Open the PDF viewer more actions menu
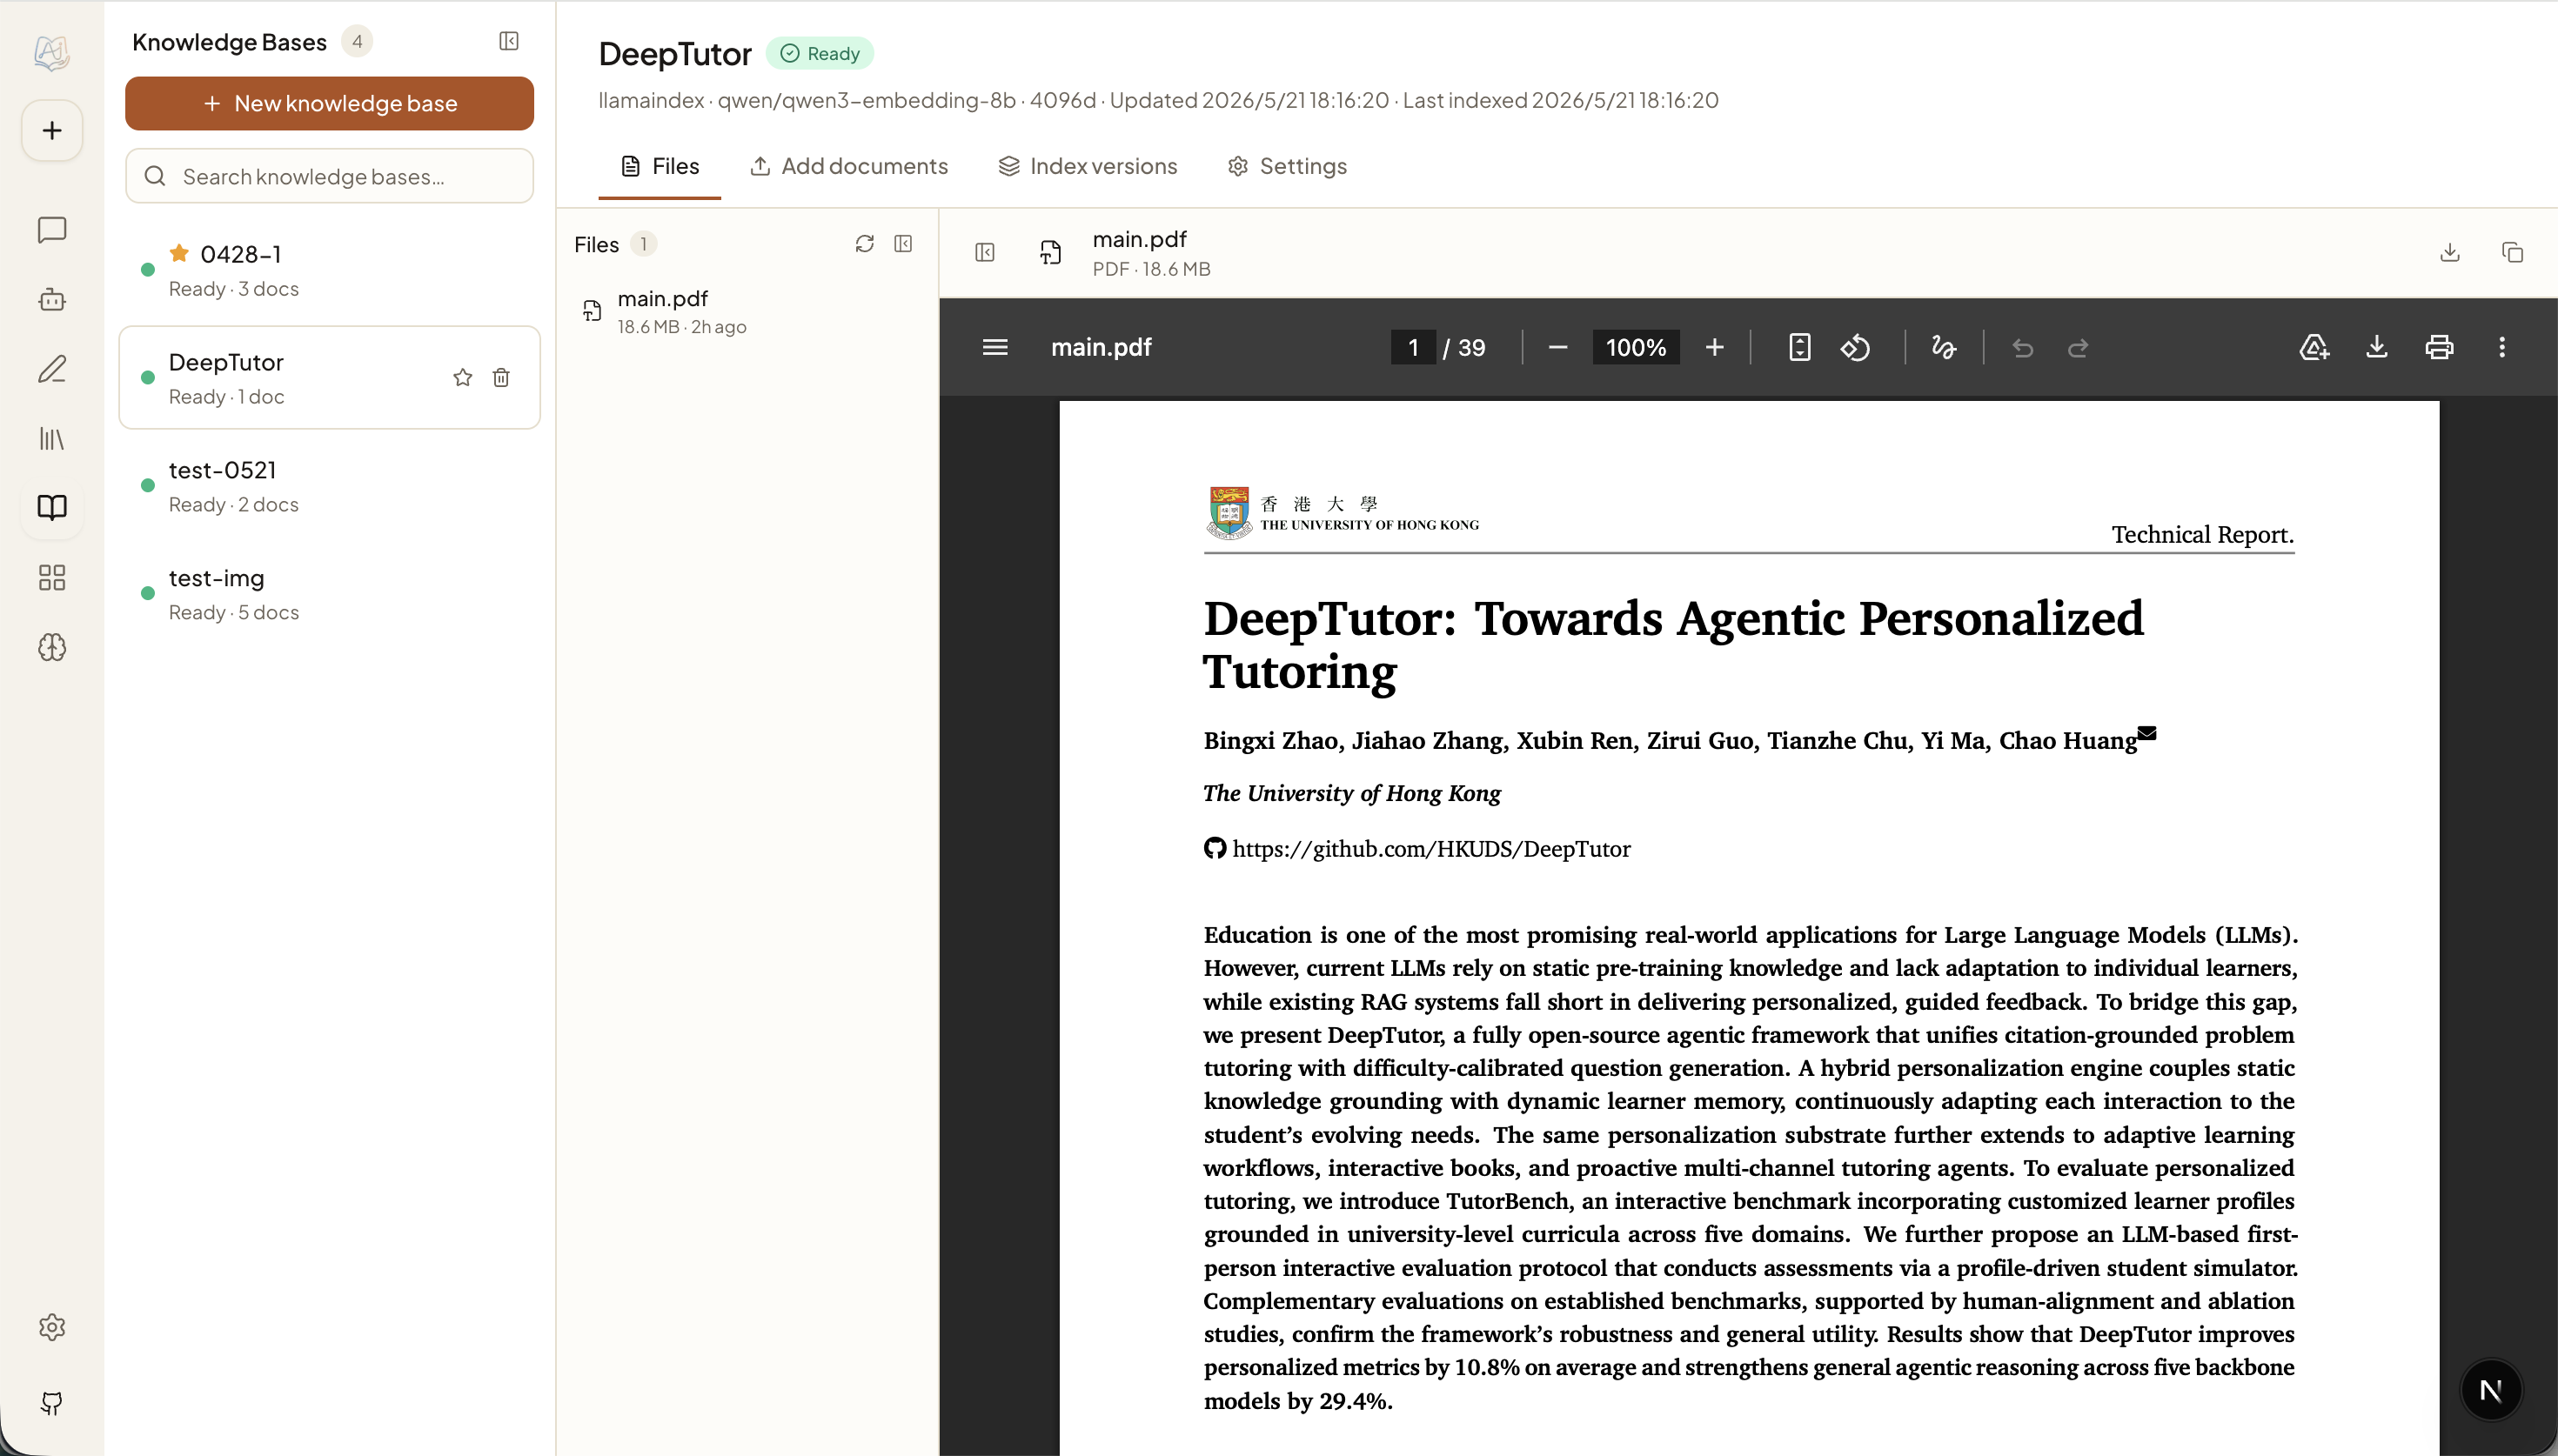 point(2503,347)
